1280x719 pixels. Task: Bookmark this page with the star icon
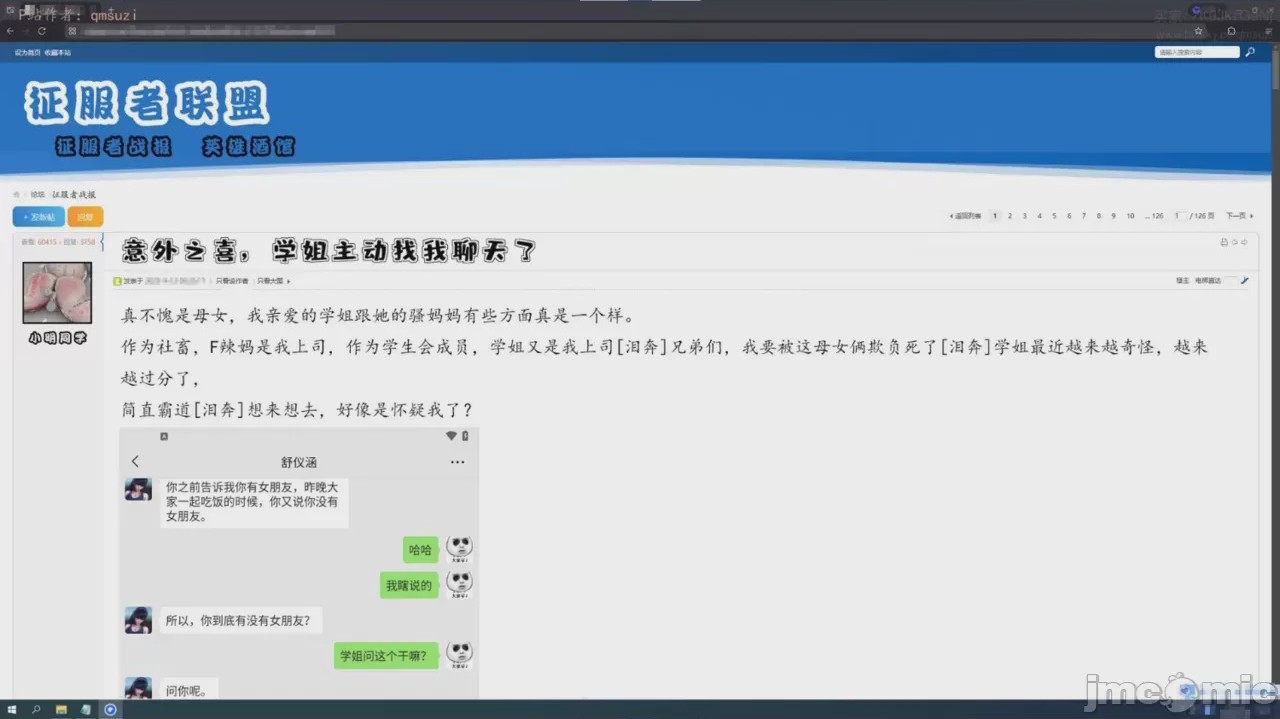(x=1198, y=31)
